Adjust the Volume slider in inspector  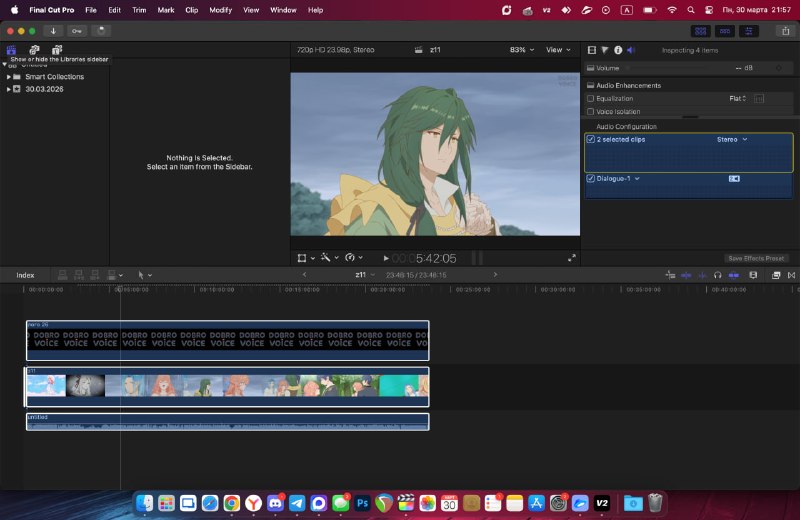click(679, 68)
